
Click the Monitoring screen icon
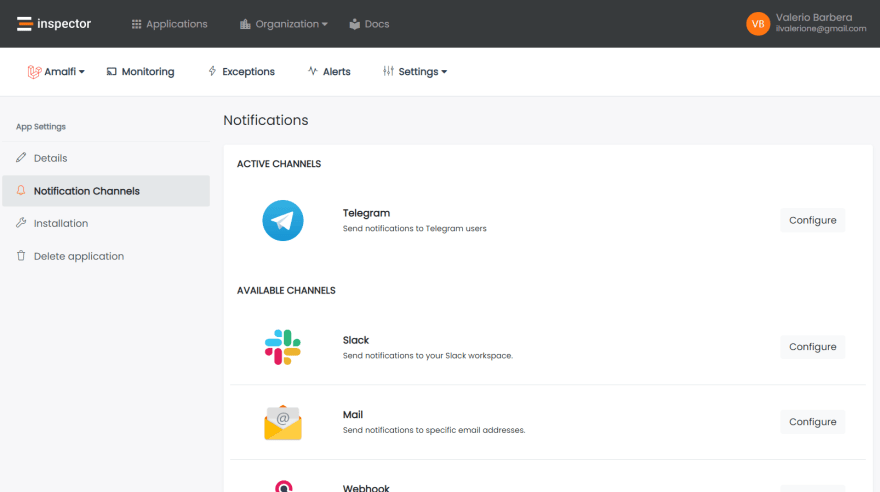[x=112, y=71]
